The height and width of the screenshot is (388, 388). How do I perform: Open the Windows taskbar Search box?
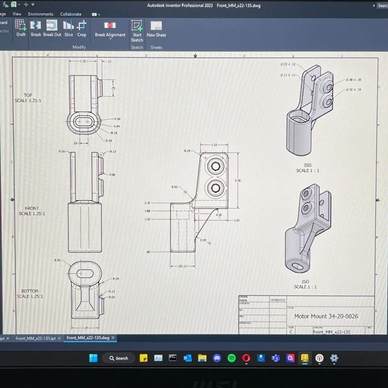click(x=119, y=358)
